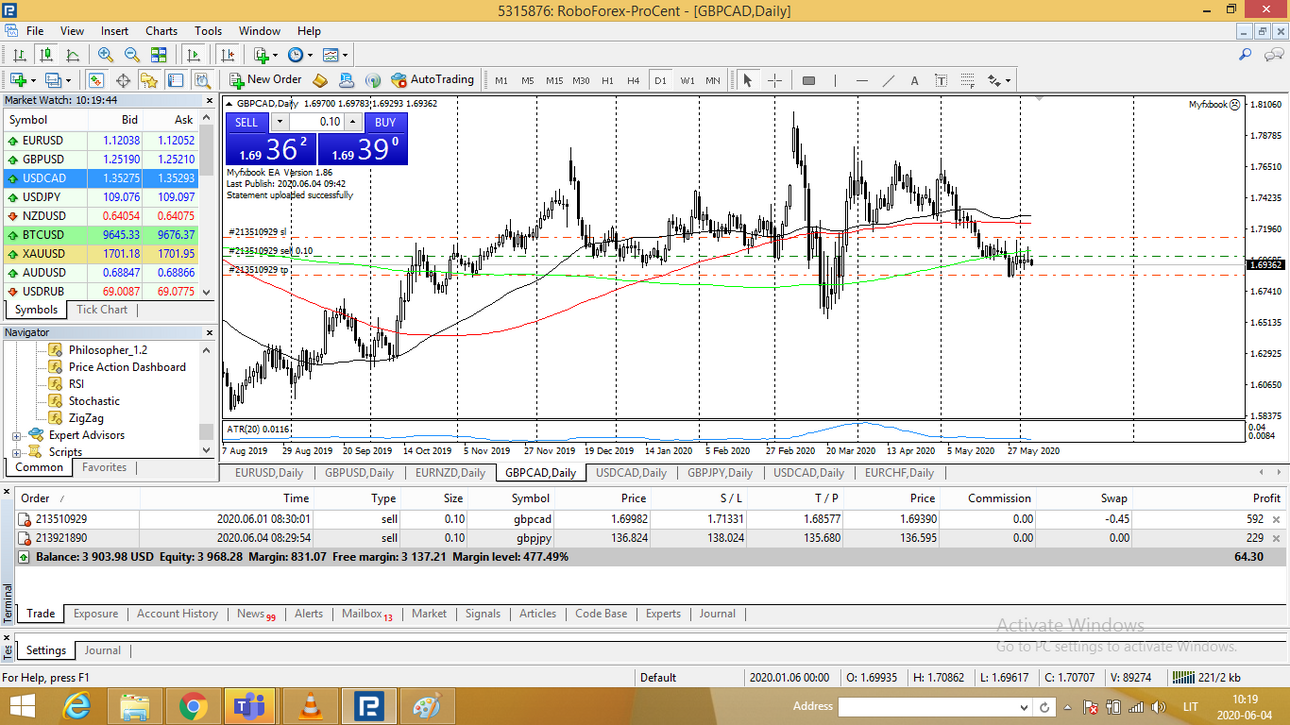
Task: Select the Fibonacci retracement tool
Action: 968,80
